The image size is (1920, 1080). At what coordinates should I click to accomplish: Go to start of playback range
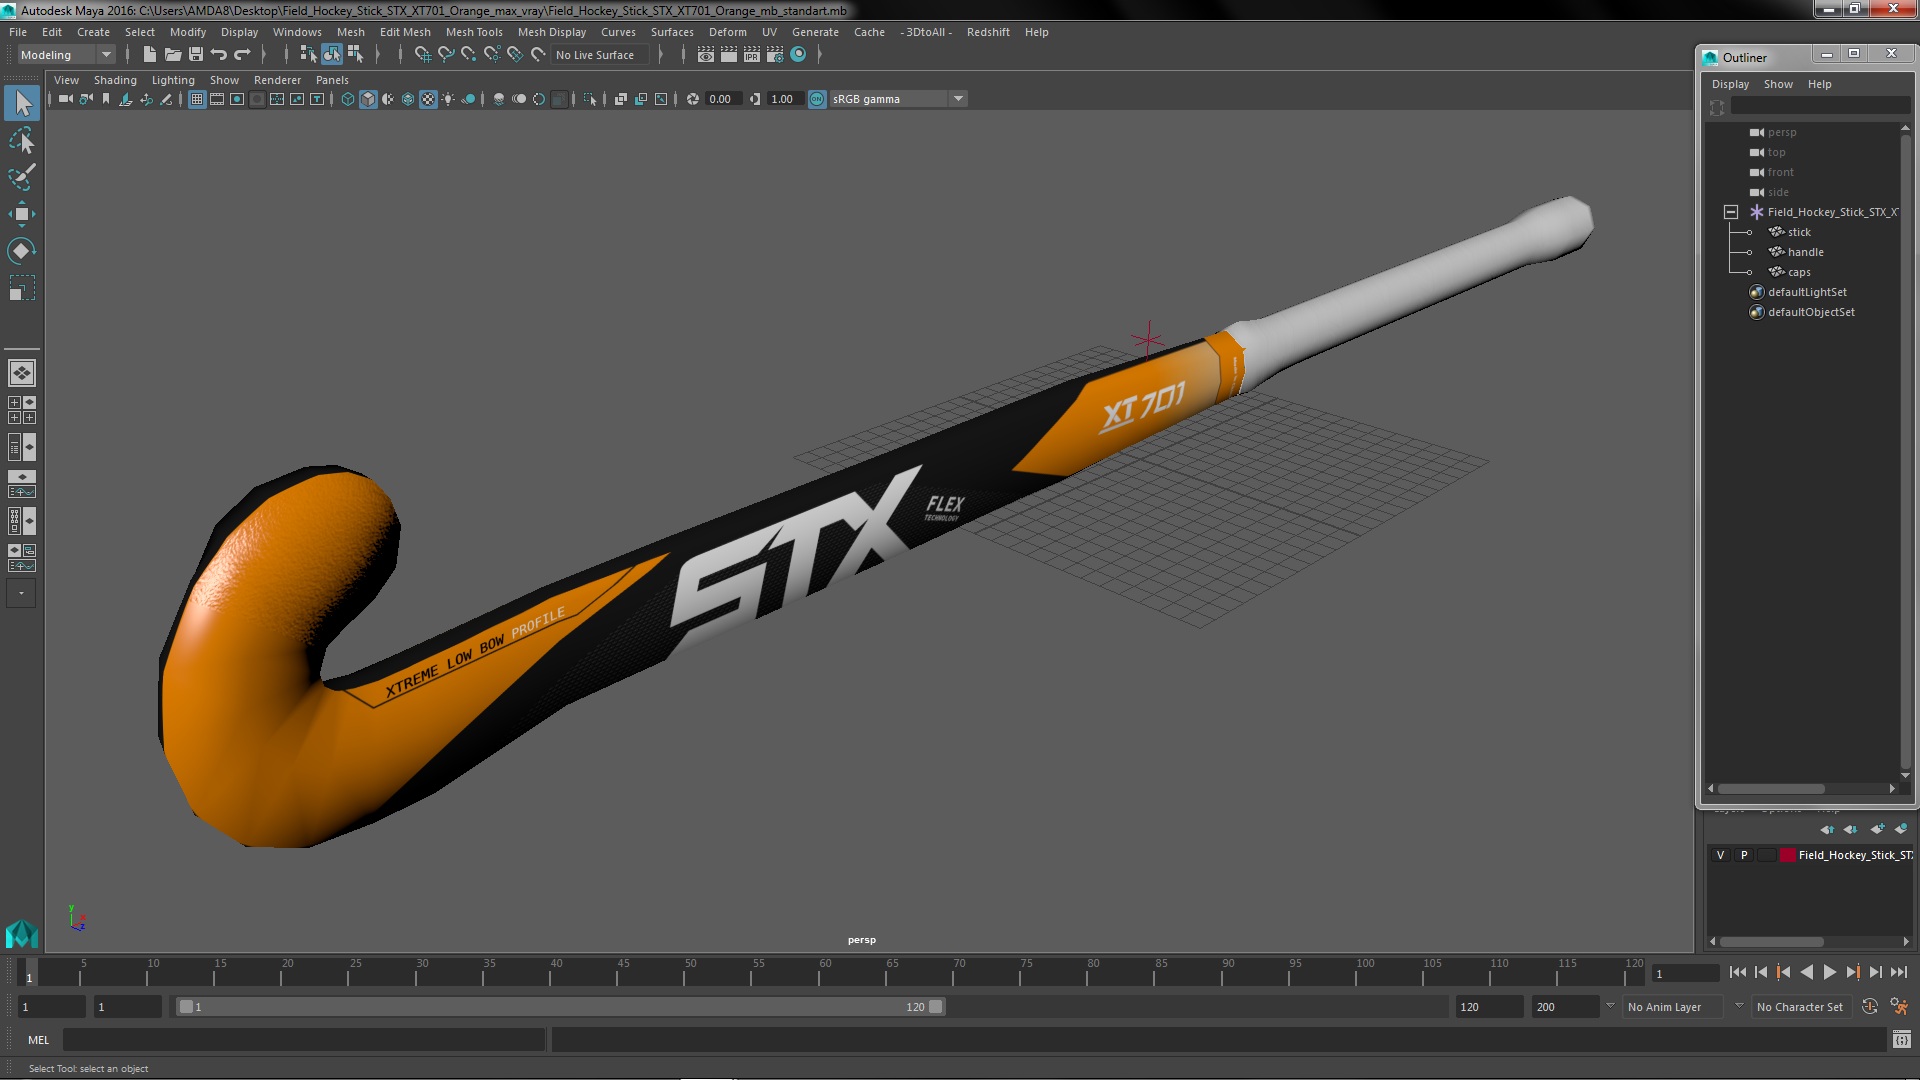click(1738, 972)
